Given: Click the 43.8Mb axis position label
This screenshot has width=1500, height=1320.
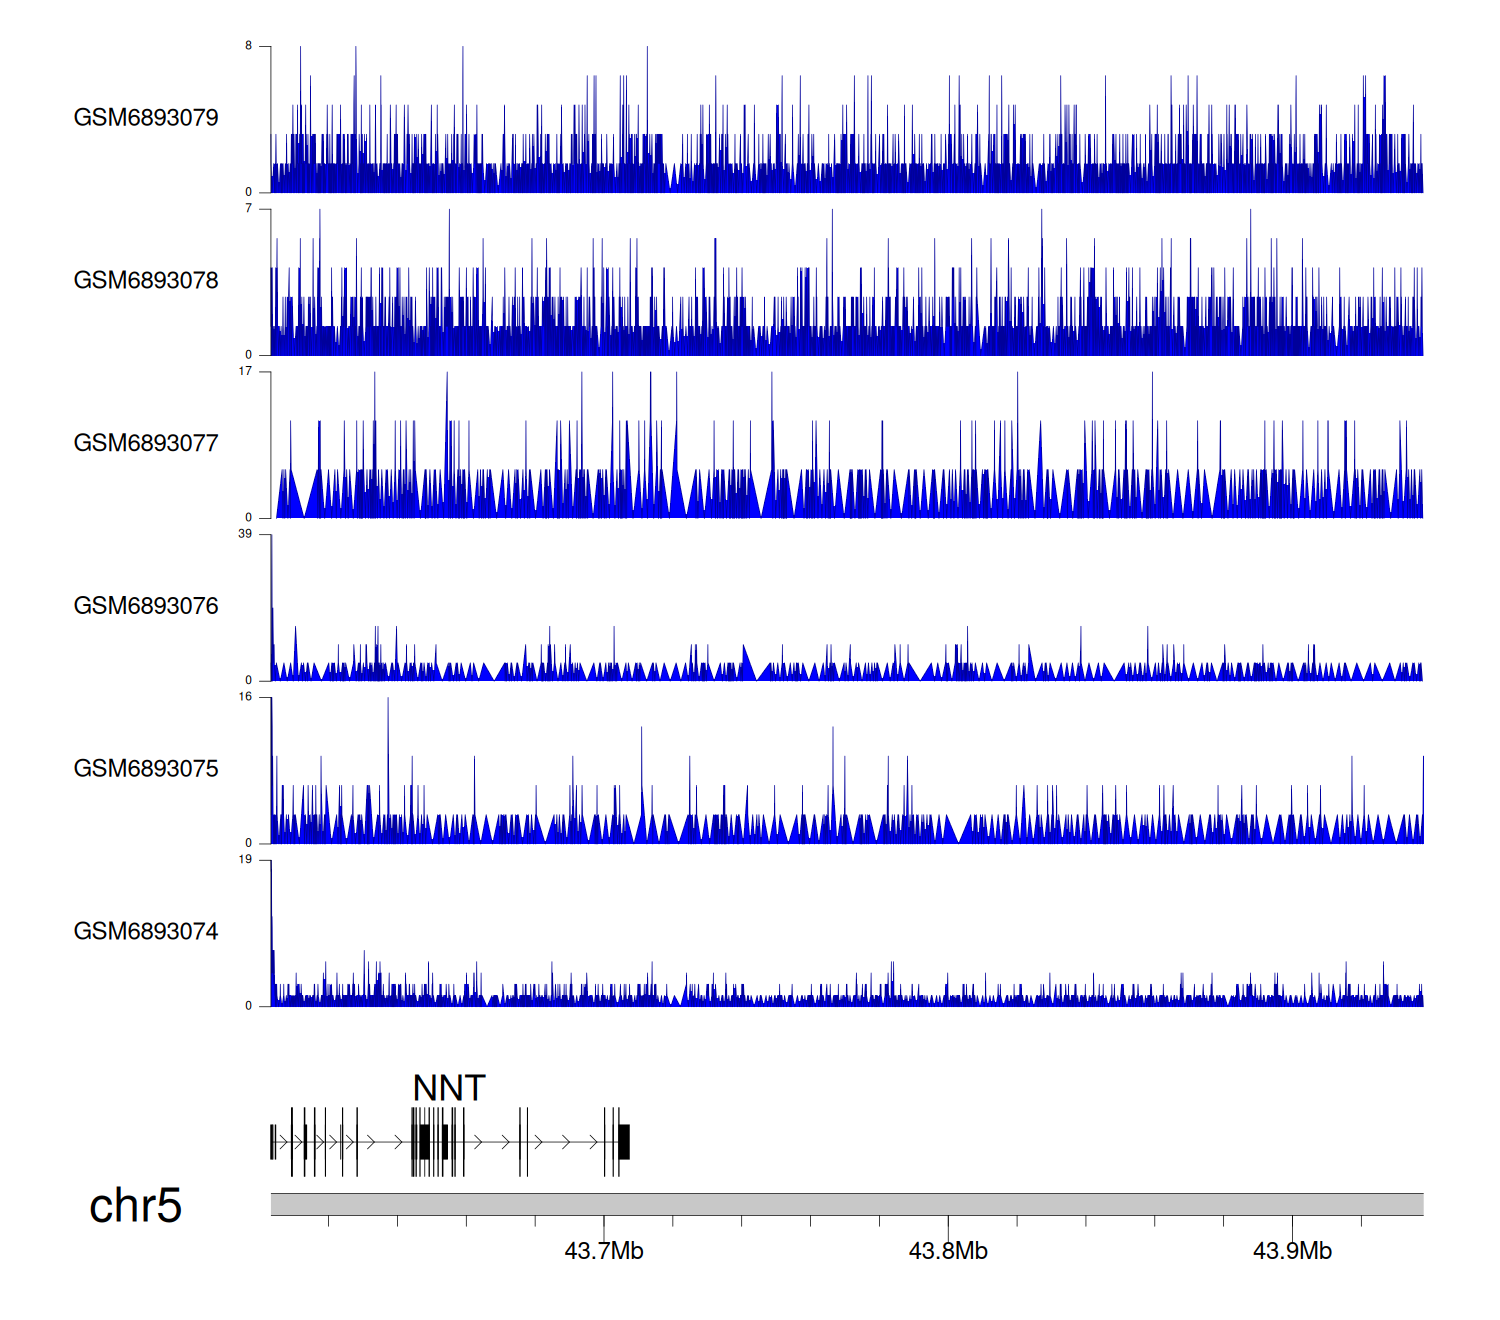Looking at the screenshot, I should pyautogui.click(x=948, y=1251).
